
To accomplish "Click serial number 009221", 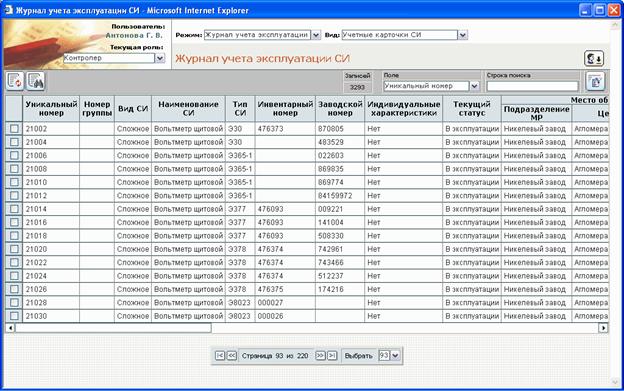I will tap(331, 209).
